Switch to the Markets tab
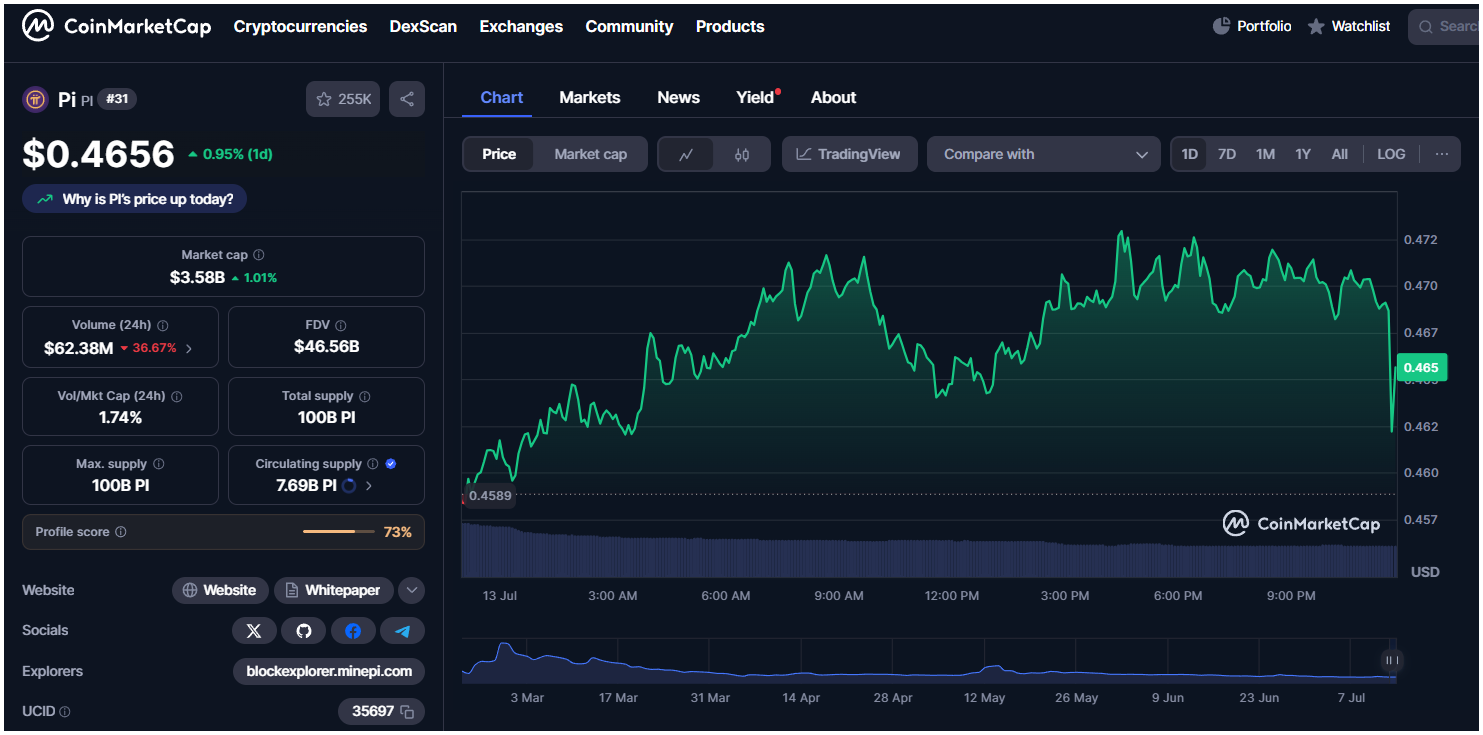1483x735 pixels. pyautogui.click(x=590, y=97)
